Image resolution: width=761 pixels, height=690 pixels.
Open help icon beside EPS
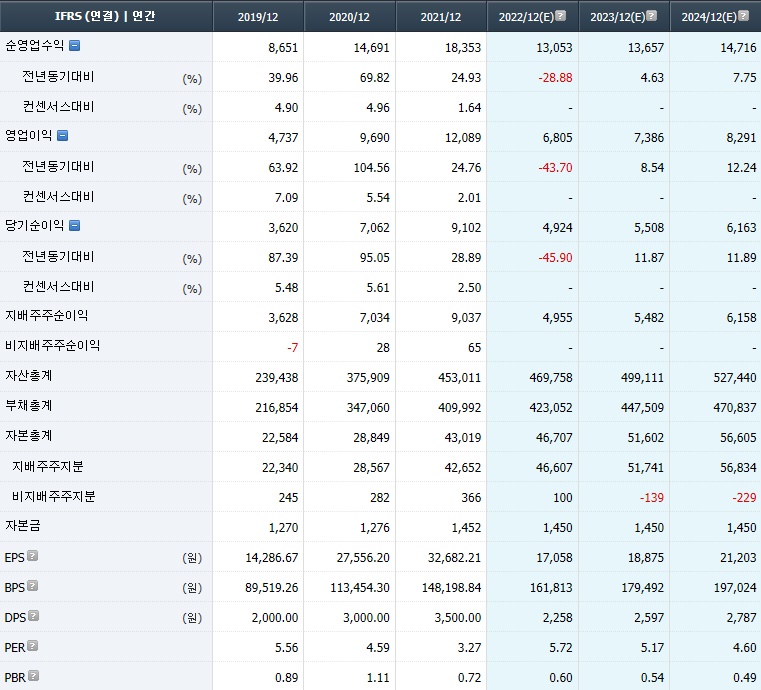pos(33,556)
